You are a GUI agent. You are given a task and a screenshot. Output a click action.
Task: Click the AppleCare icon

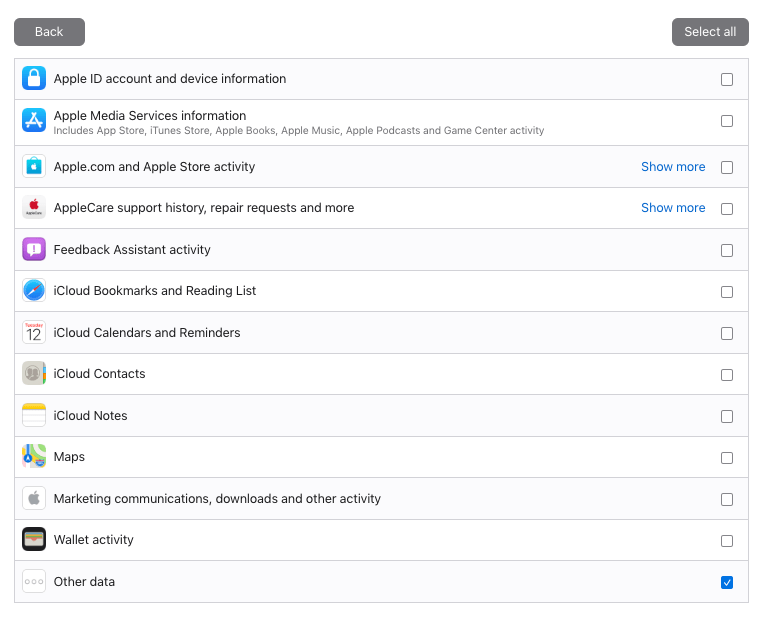pyautogui.click(x=34, y=207)
